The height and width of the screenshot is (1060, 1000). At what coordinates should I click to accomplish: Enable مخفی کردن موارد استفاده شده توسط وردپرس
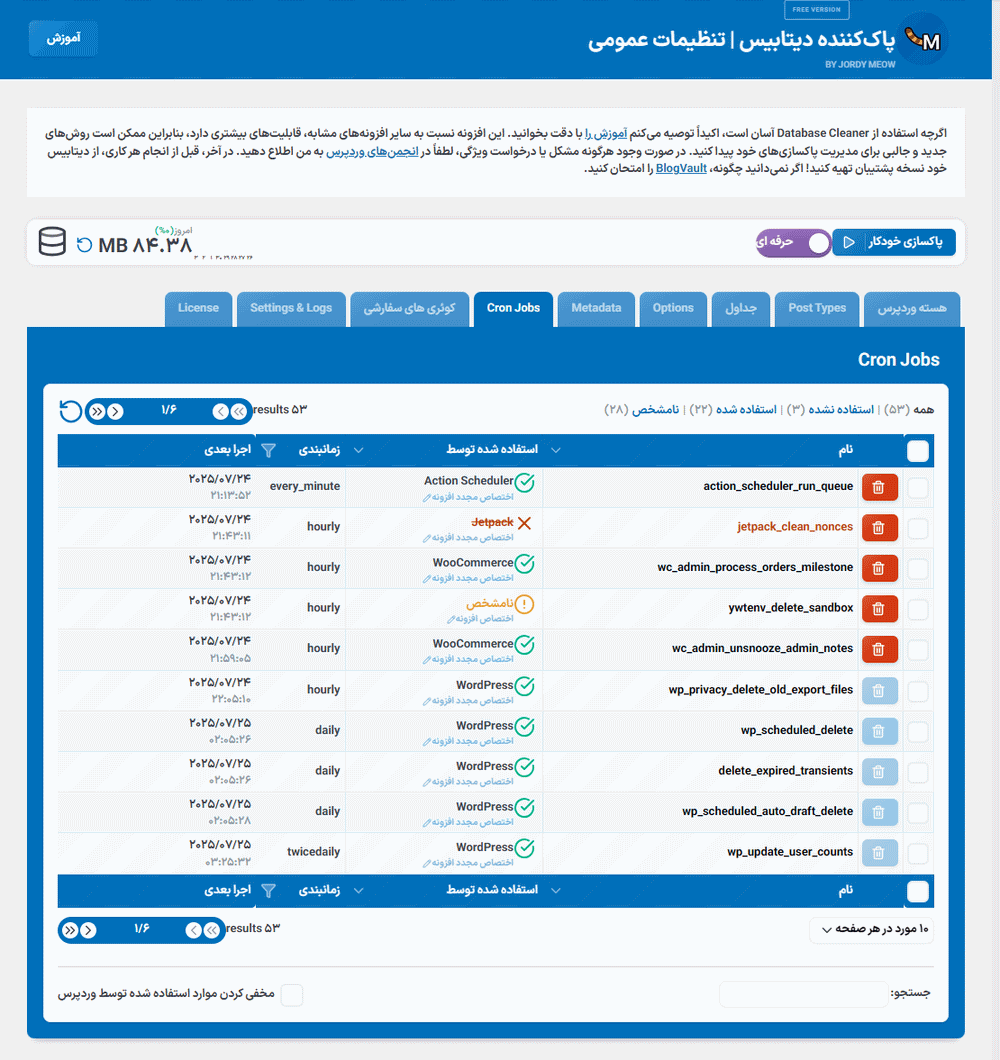pos(291,995)
